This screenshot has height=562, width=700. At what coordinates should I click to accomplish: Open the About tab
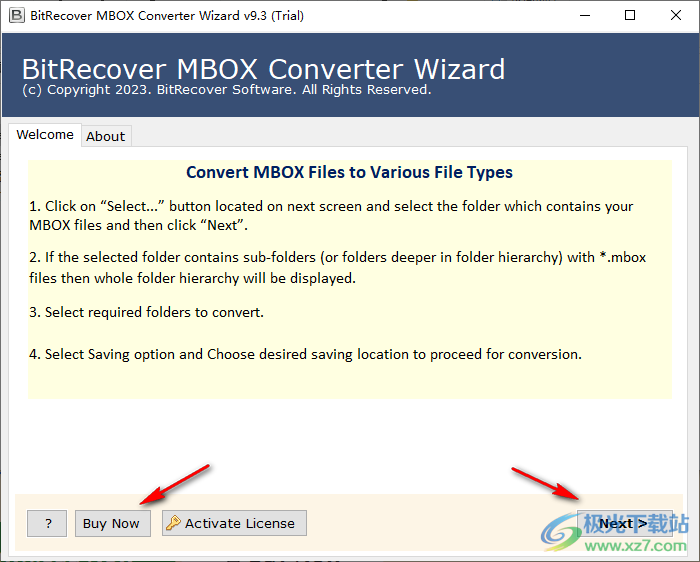[106, 136]
